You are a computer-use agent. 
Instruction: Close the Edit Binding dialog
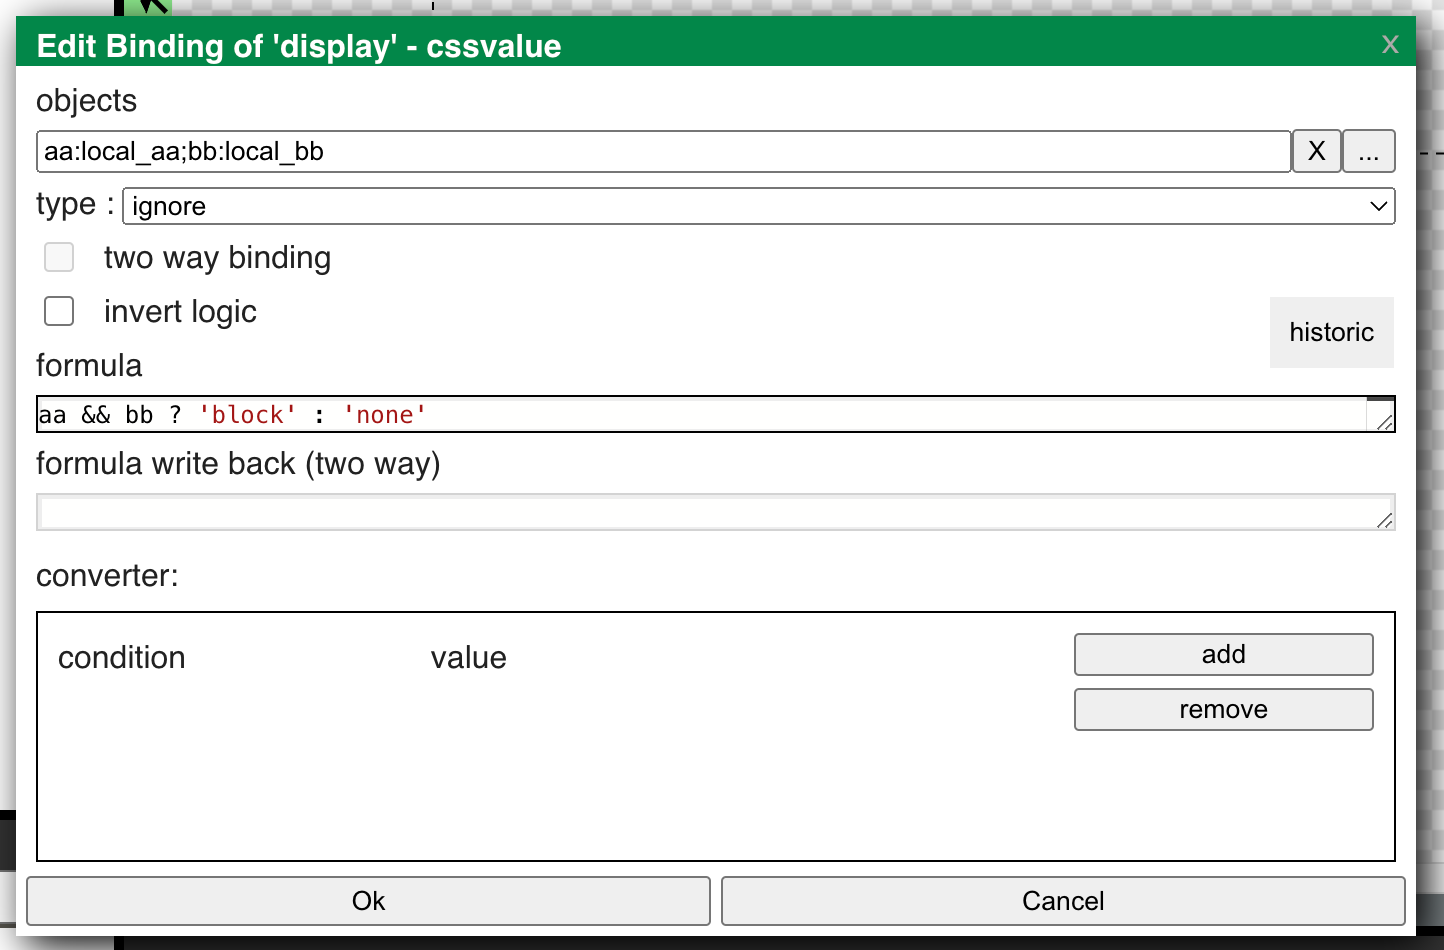coord(1390,44)
